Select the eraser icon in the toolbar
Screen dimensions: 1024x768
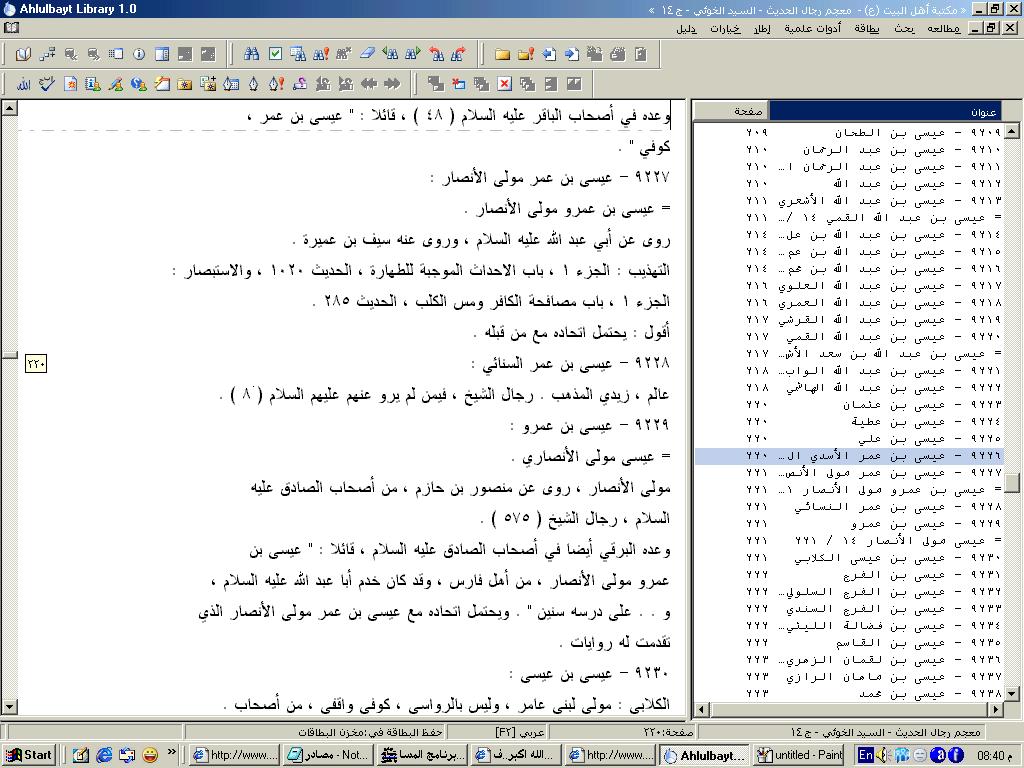[366, 54]
